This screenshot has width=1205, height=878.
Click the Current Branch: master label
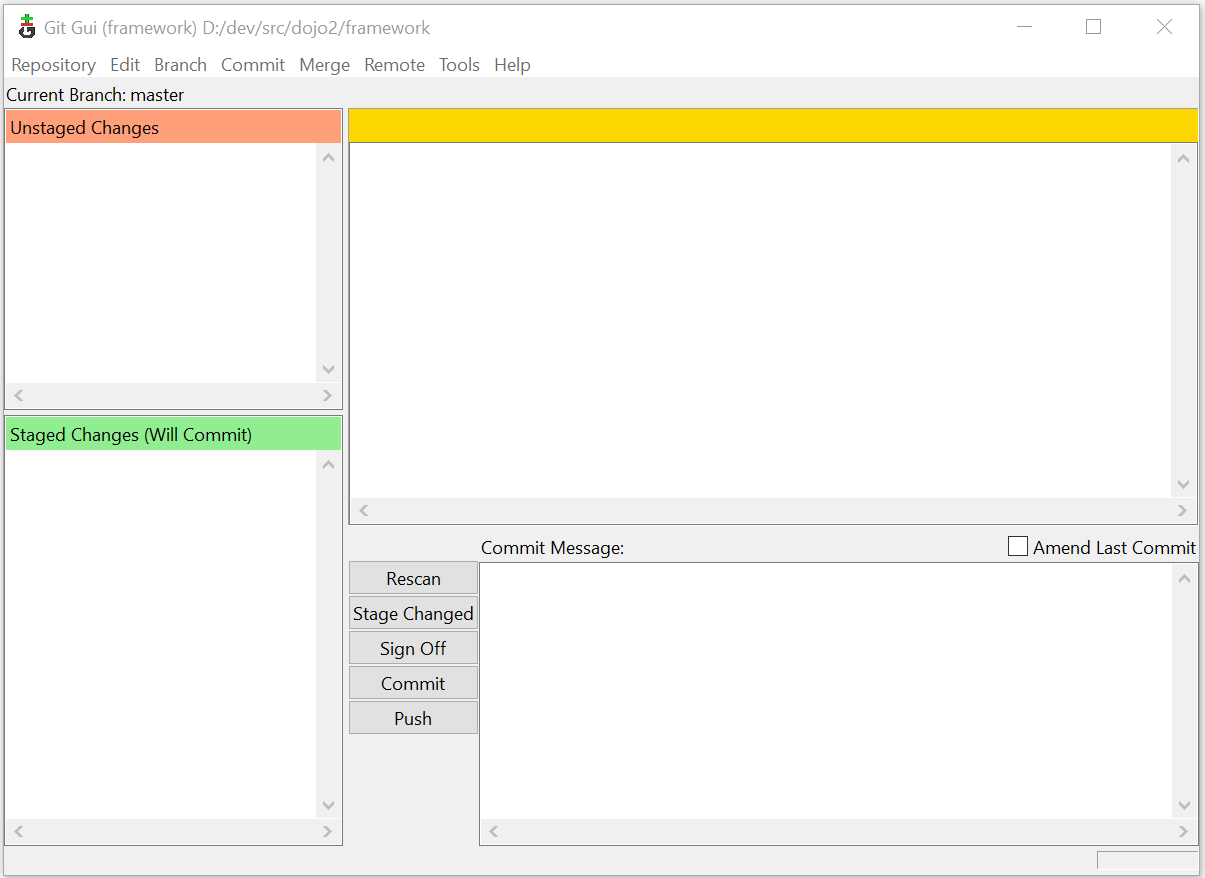point(95,95)
